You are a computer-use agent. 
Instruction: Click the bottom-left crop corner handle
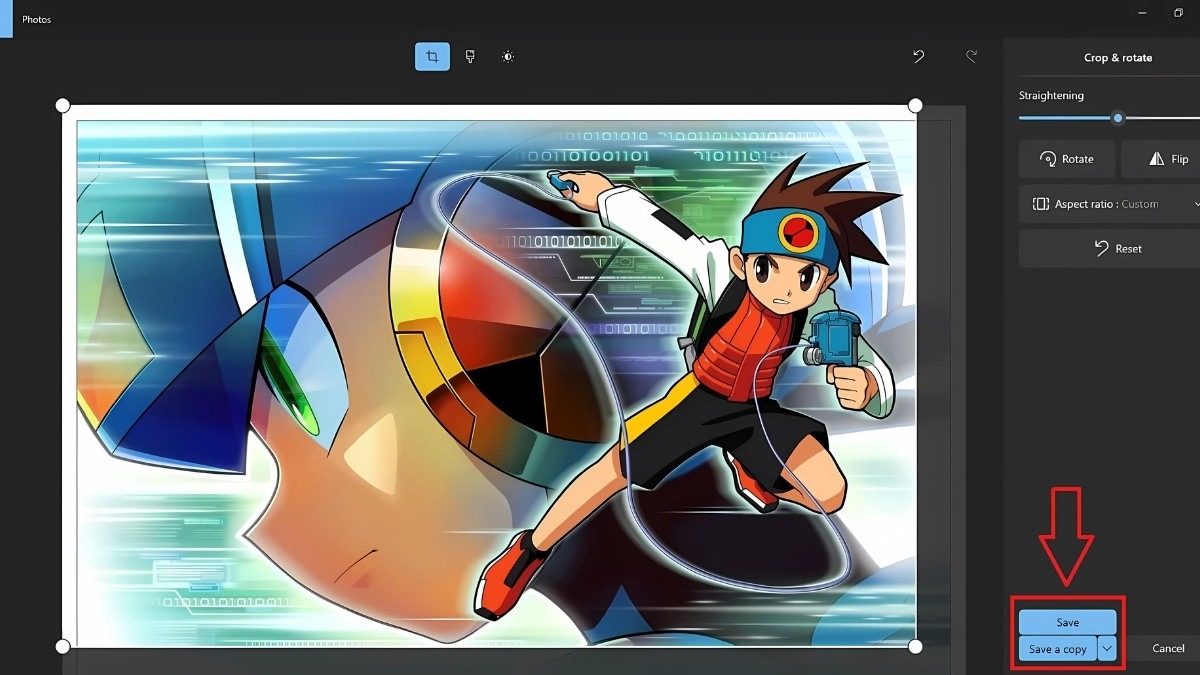[62, 647]
